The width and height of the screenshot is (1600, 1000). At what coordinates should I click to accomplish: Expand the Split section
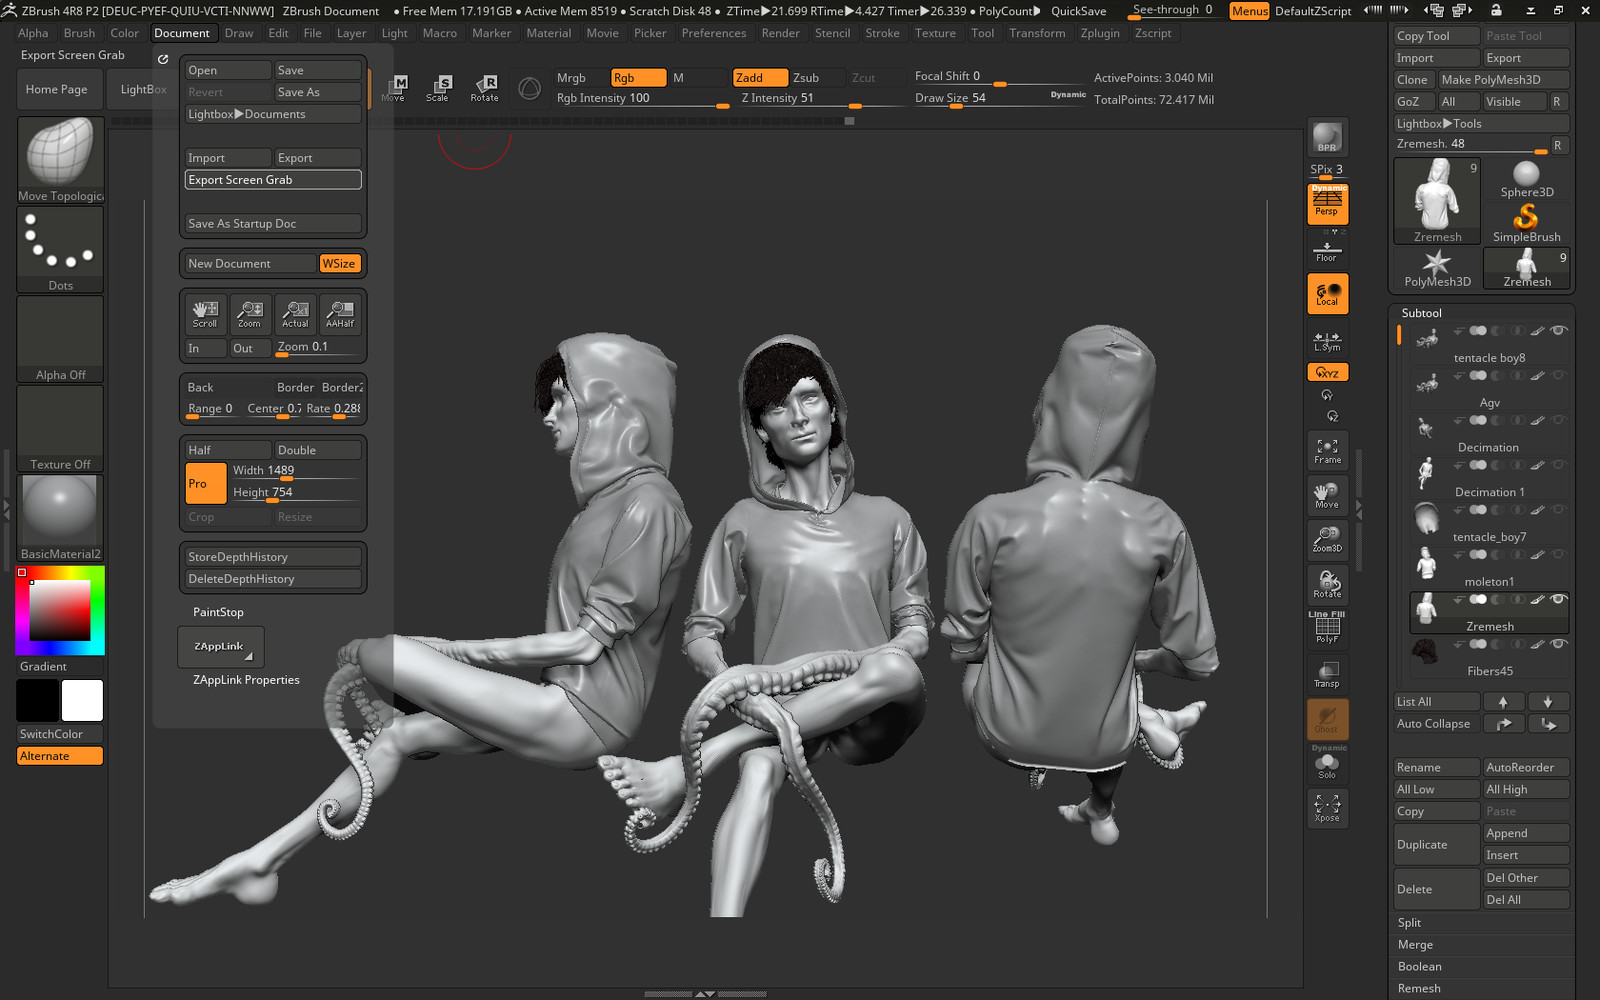click(1409, 923)
